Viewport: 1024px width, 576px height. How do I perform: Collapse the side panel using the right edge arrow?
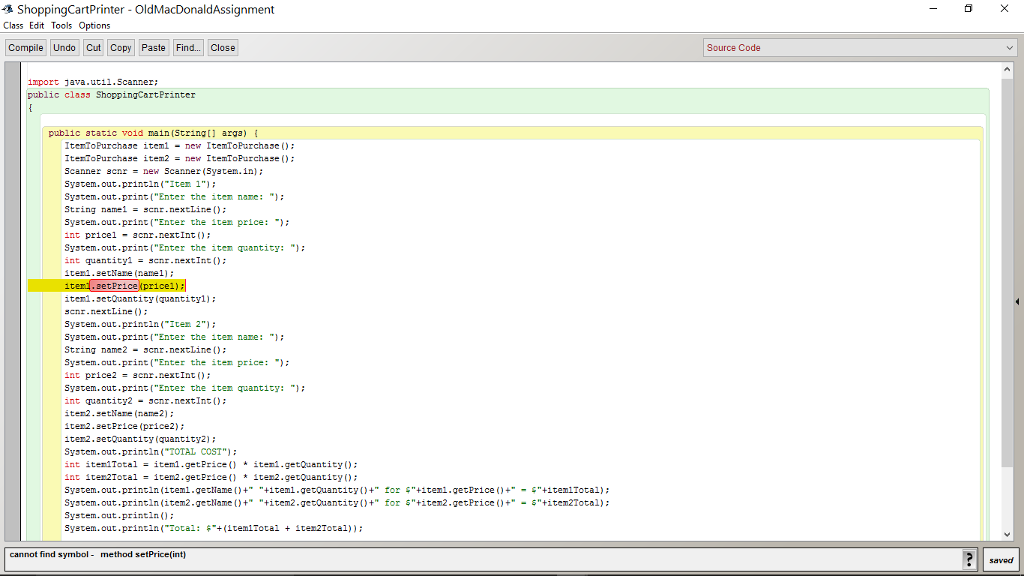pos(1015,302)
